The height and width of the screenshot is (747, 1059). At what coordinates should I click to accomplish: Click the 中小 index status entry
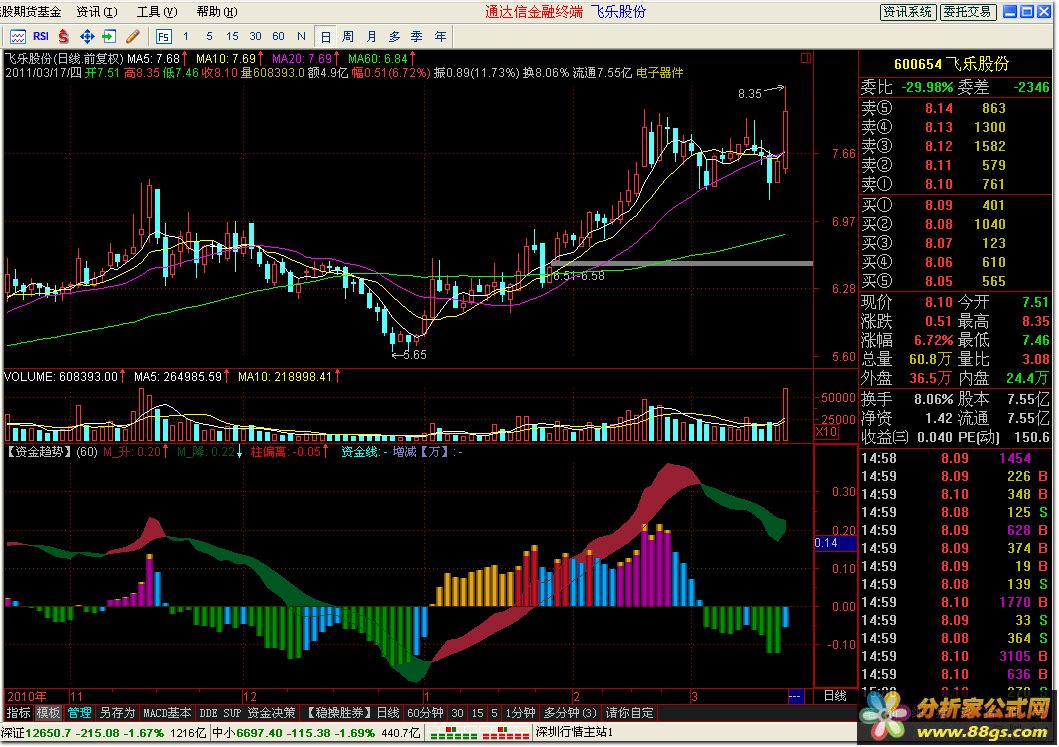click(x=316, y=733)
